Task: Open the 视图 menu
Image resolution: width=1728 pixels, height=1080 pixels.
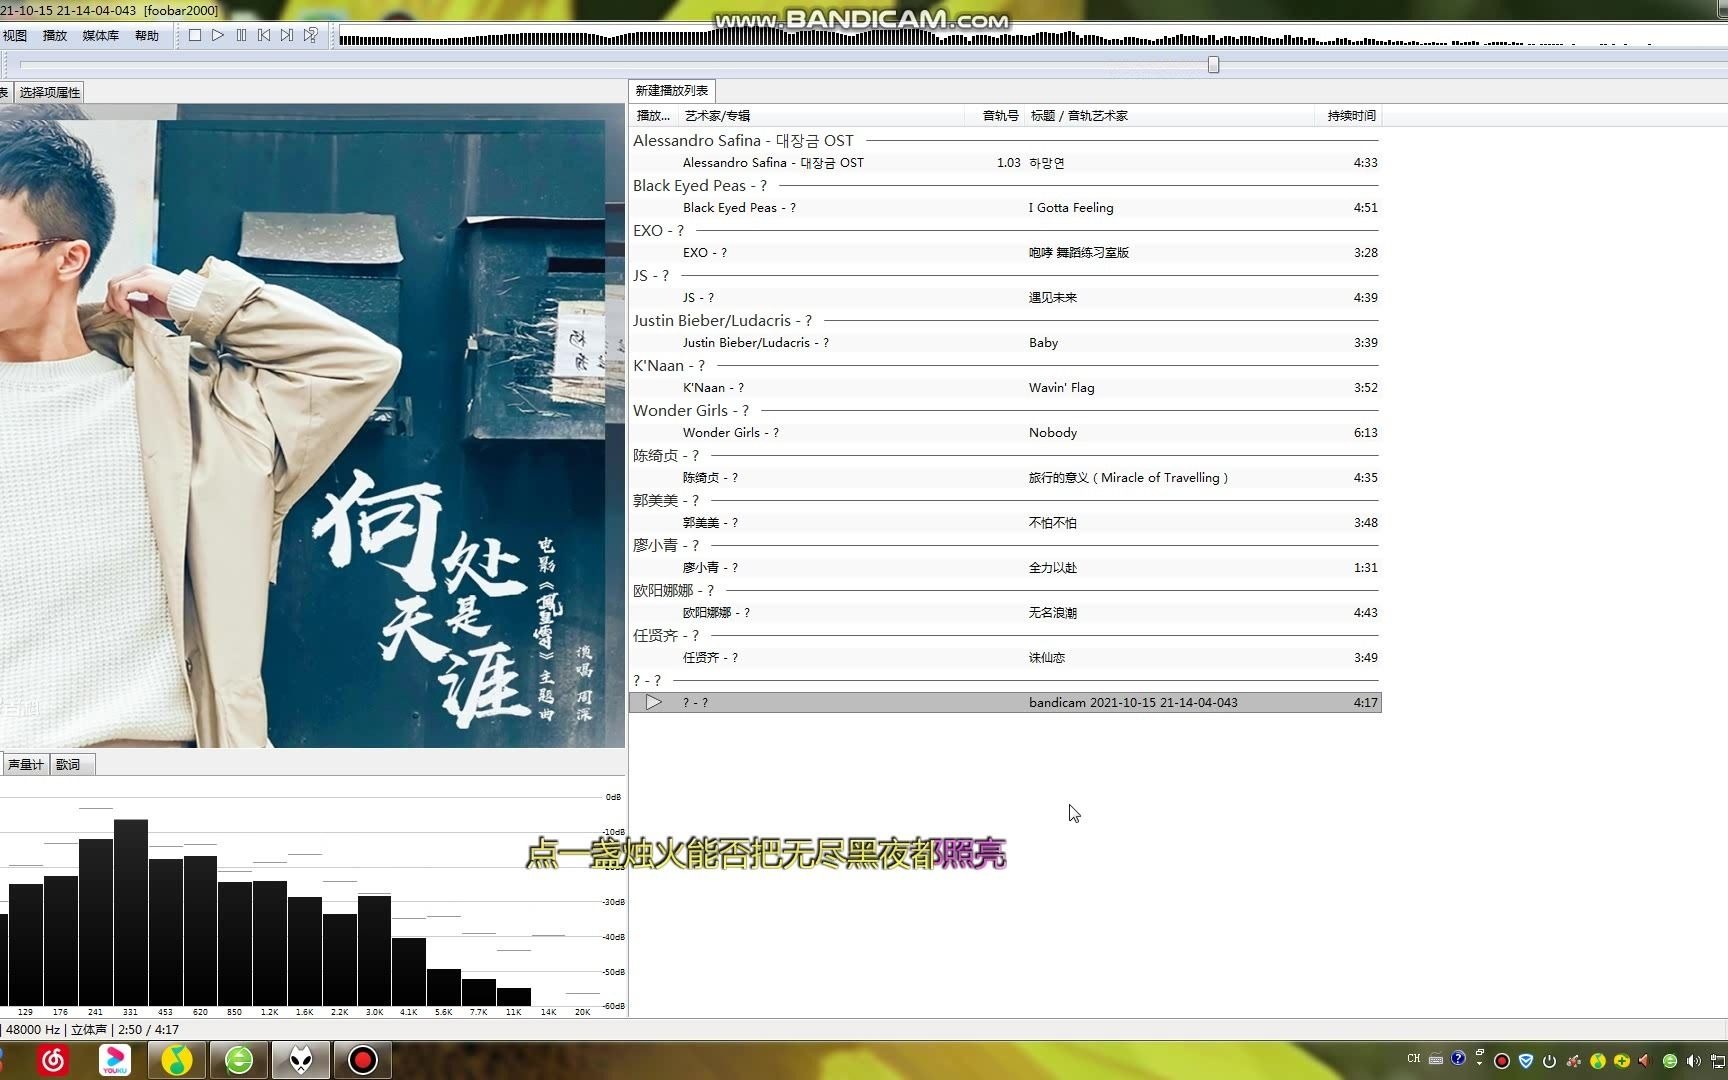Action: (15, 35)
